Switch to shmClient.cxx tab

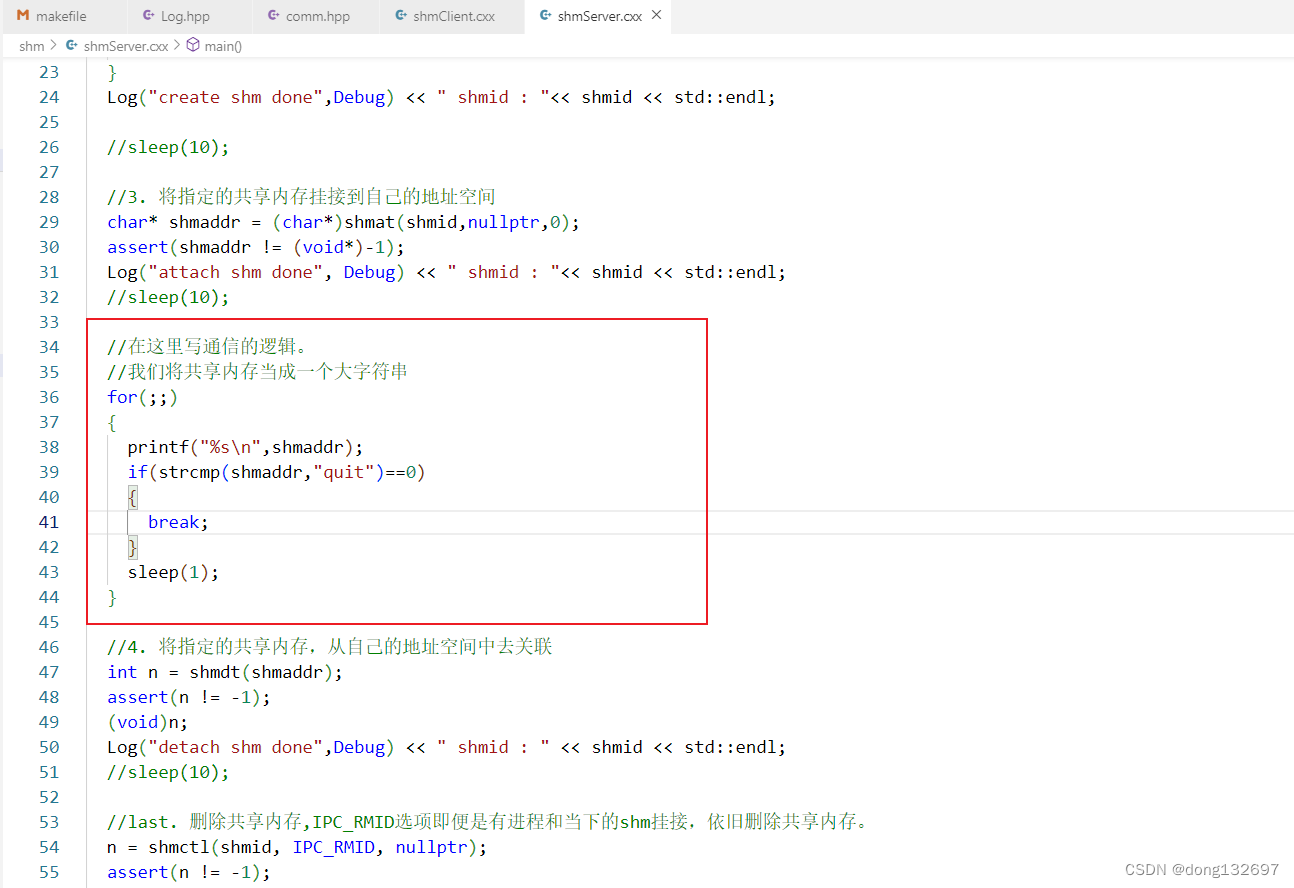453,16
